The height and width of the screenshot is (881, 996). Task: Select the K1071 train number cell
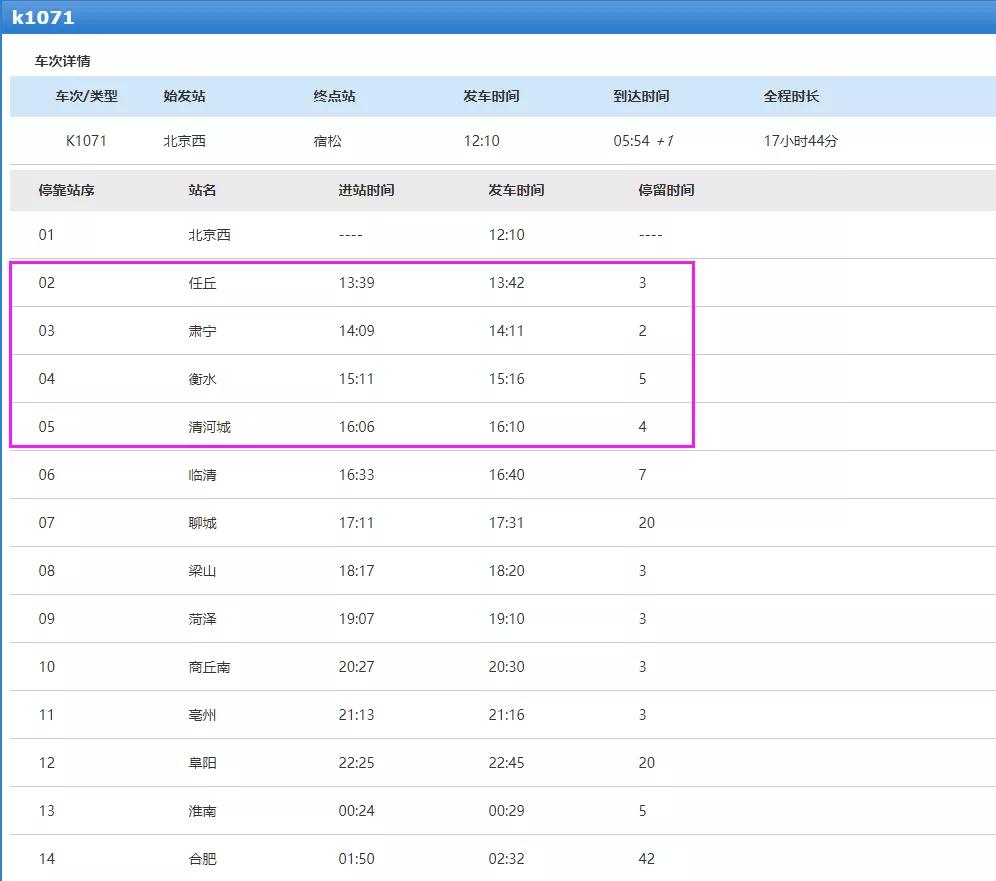click(86, 141)
